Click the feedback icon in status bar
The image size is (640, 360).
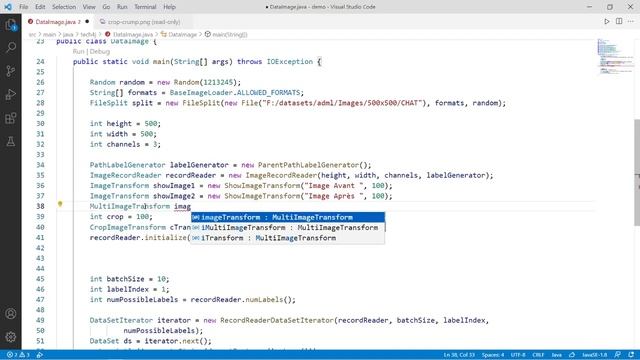click(x=618, y=355)
